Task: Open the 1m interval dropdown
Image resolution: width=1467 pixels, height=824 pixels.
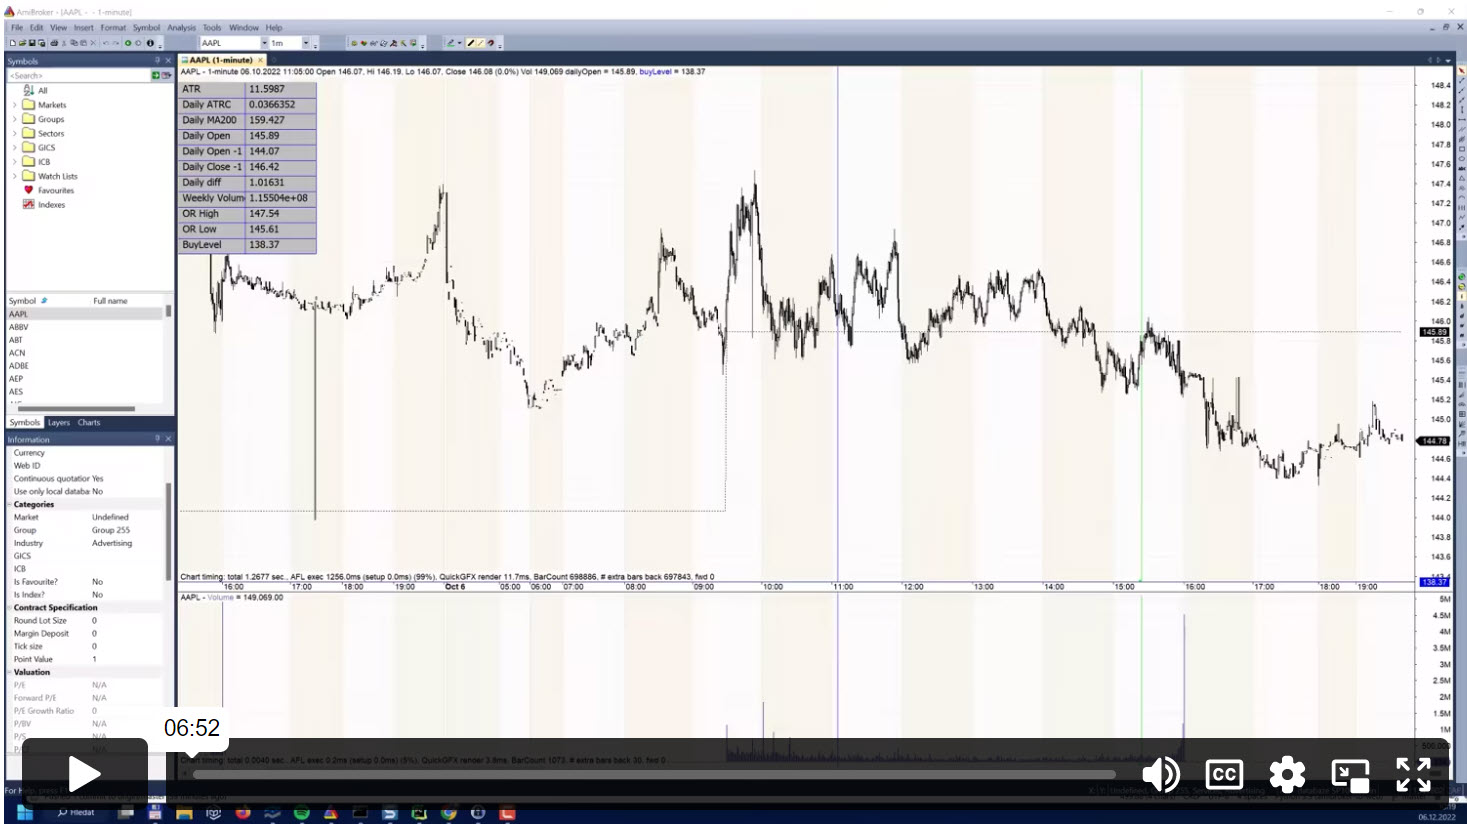Action: click(306, 43)
